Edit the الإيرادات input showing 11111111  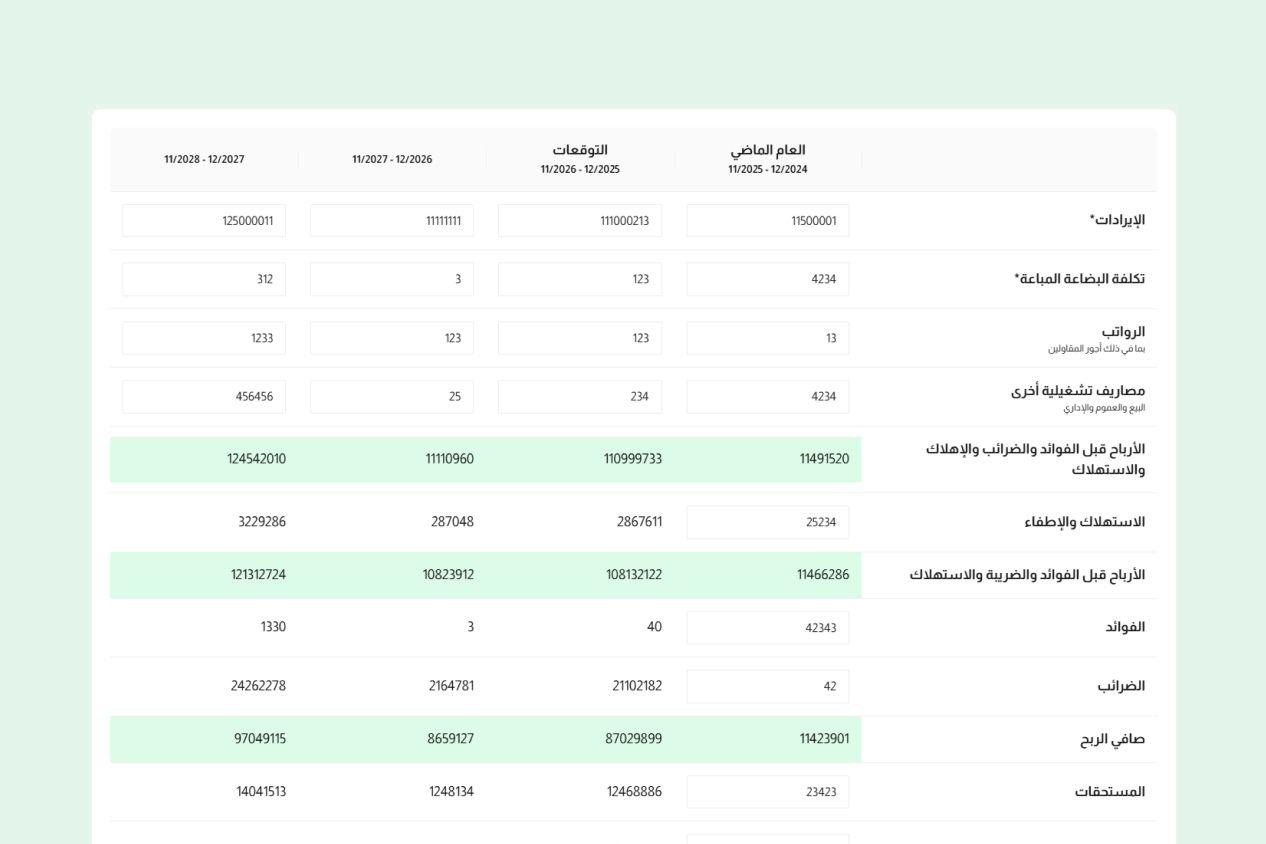point(391,221)
